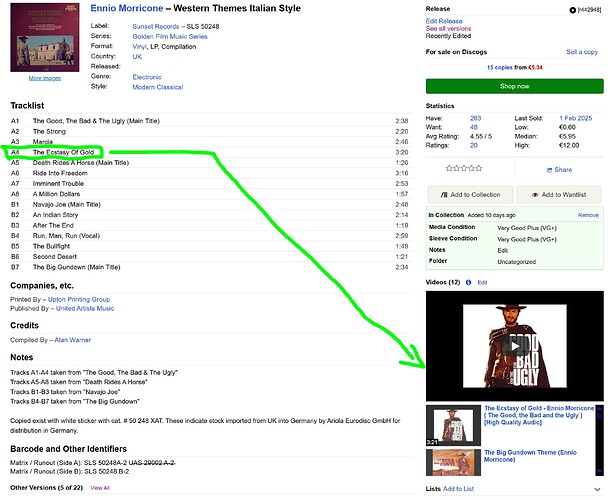Click View All other versions link
The height and width of the screenshot is (500, 611).
pyautogui.click(x=100, y=488)
